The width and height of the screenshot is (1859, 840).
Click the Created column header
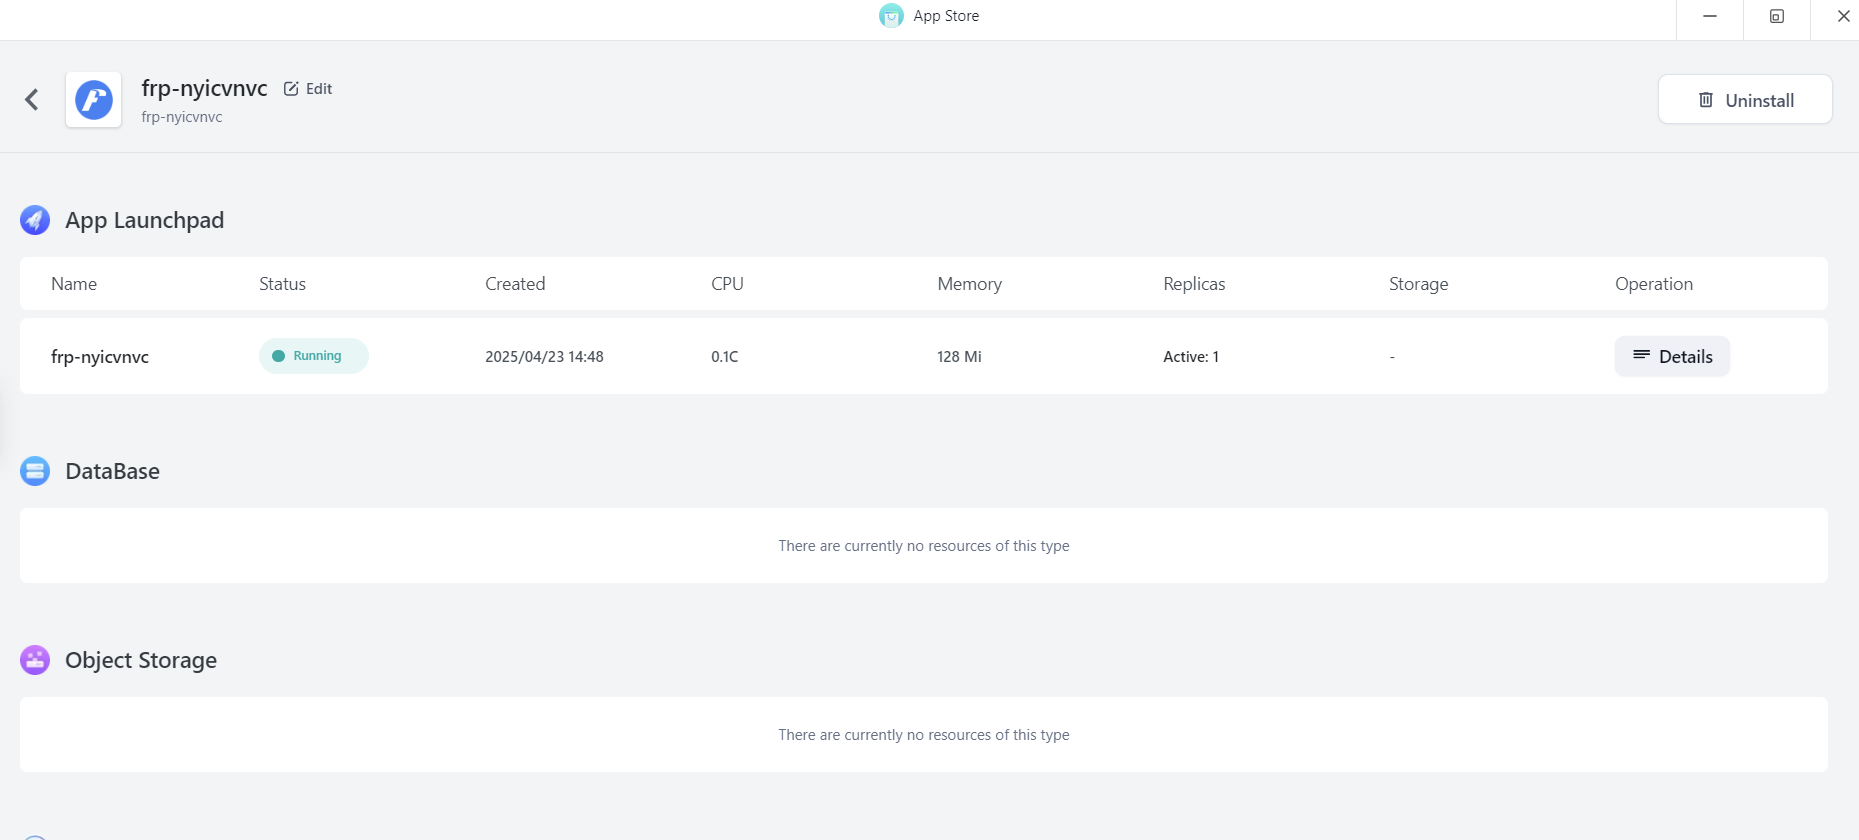(x=515, y=284)
